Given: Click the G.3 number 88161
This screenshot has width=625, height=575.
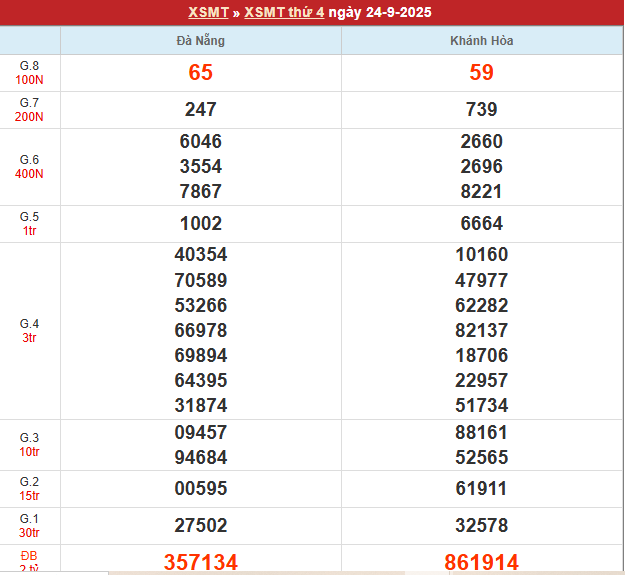Looking at the screenshot, I should coord(482,433).
